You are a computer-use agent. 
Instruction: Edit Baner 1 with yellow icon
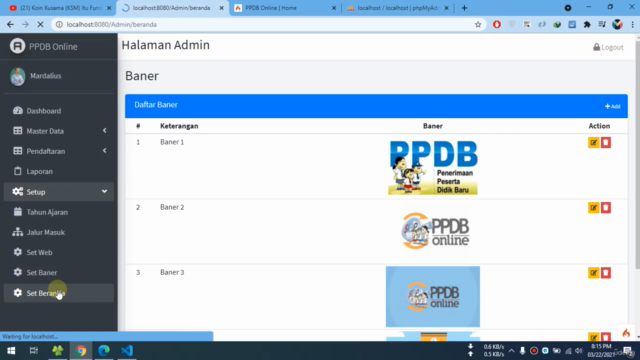click(x=593, y=142)
